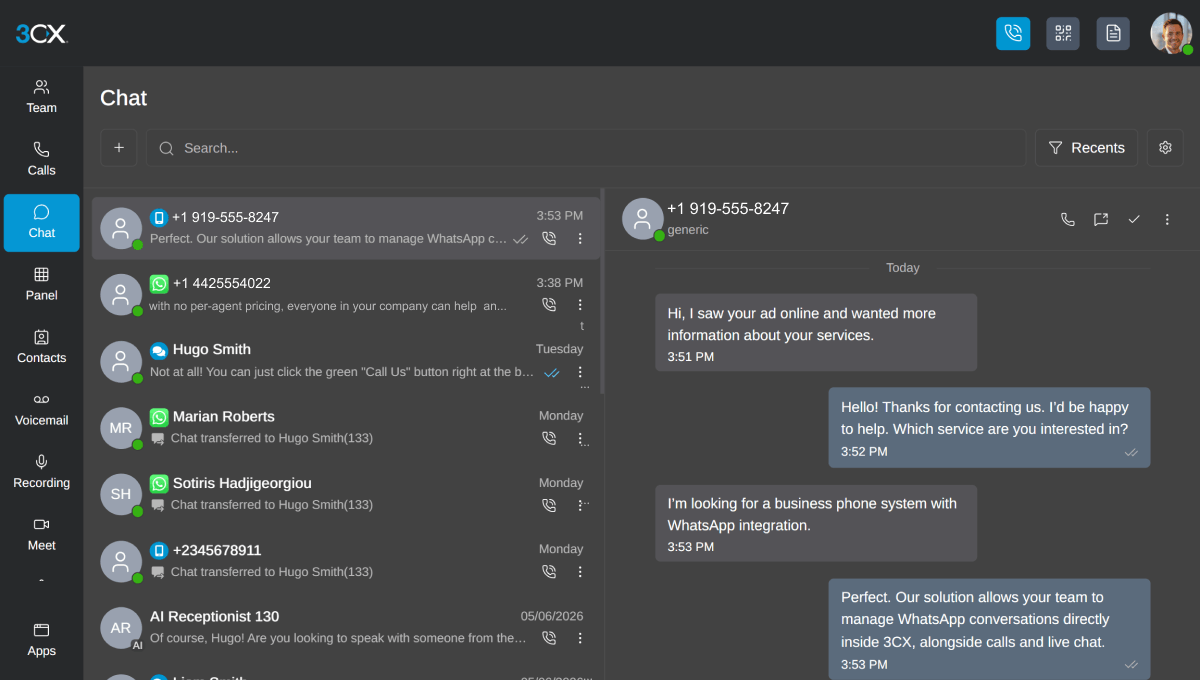
Task: Open Panel in sidebar
Action: pyautogui.click(x=42, y=284)
